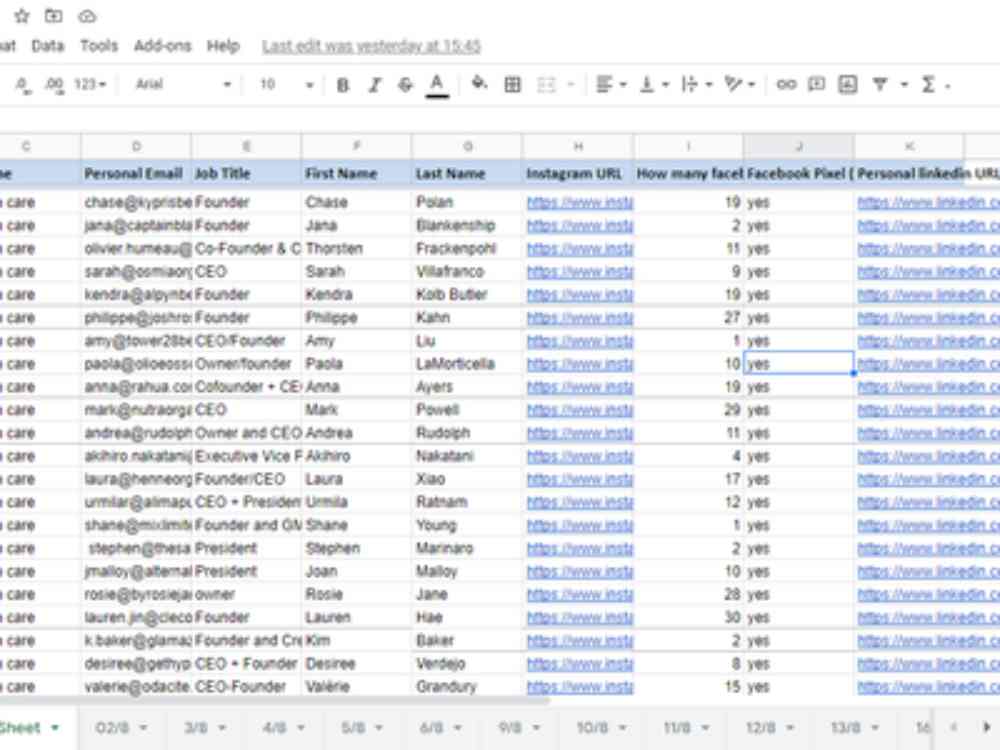The image size is (1000, 750).
Task: Apply italic formatting
Action: (373, 85)
